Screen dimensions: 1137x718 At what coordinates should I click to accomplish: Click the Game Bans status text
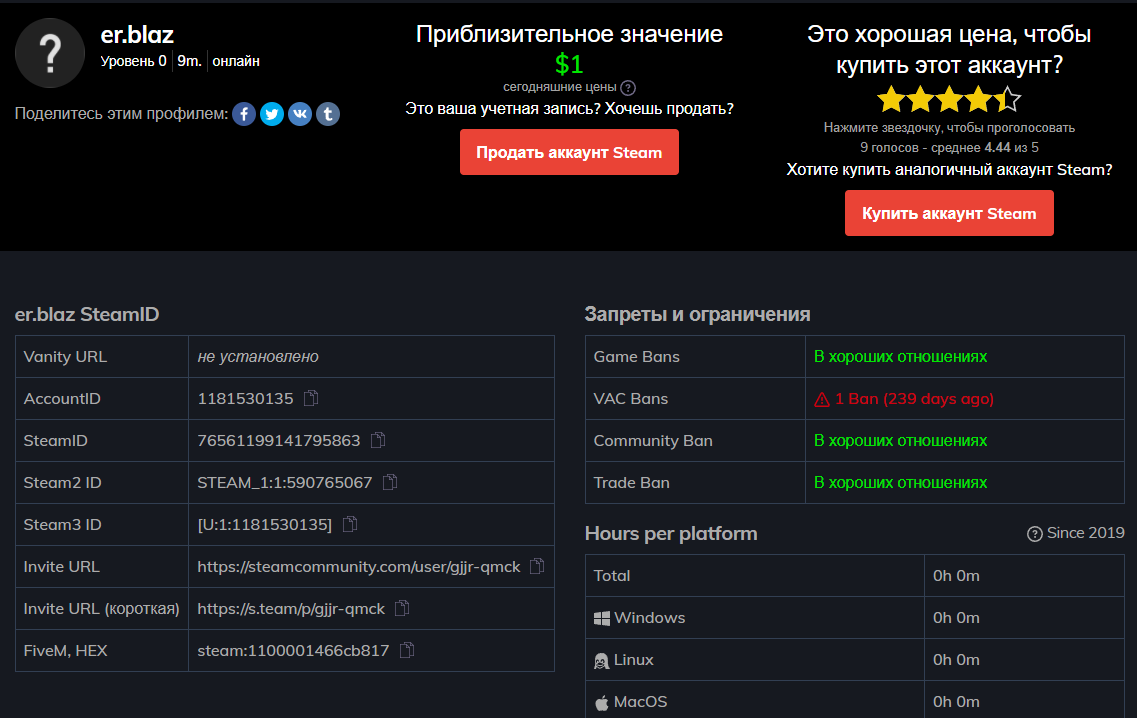click(x=901, y=357)
